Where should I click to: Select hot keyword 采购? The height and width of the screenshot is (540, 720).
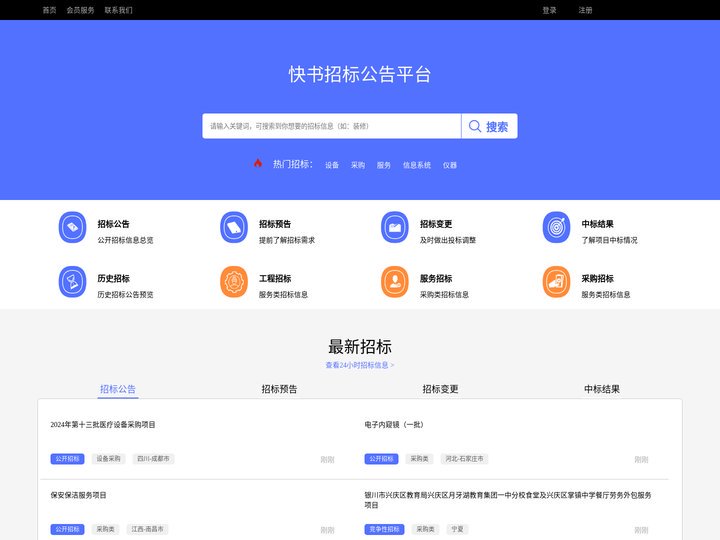click(358, 165)
